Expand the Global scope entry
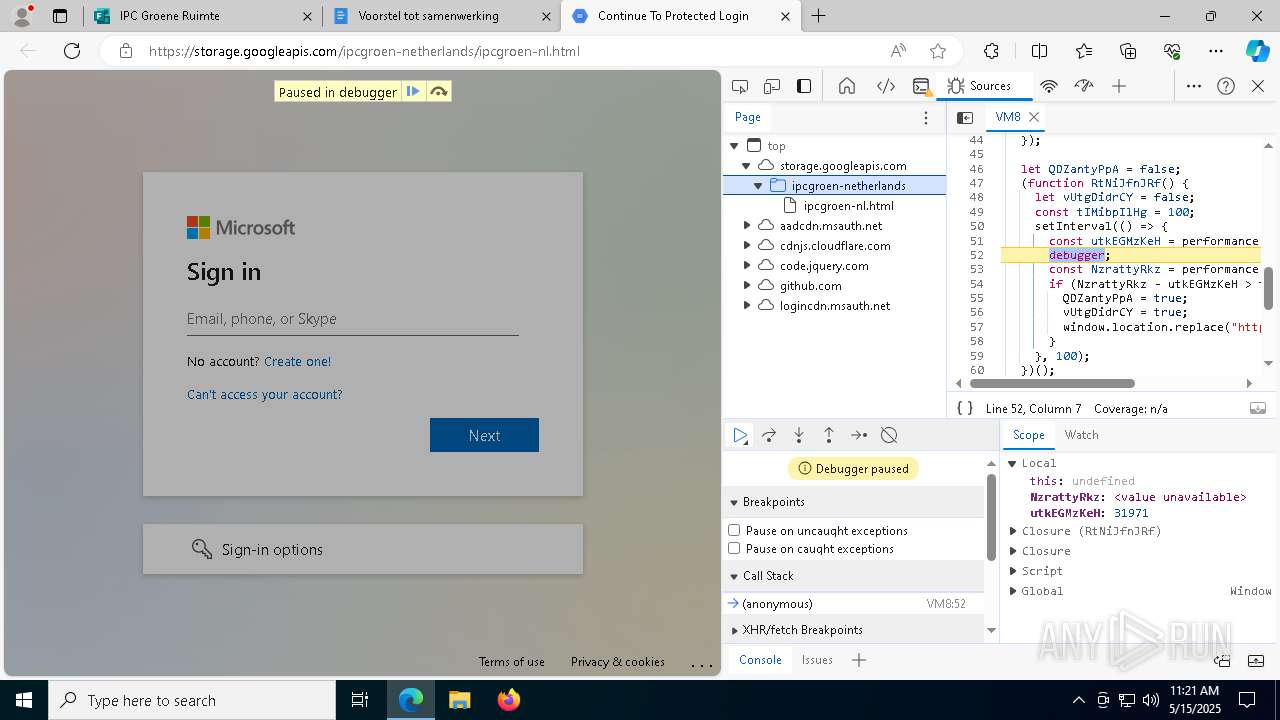Viewport: 1280px width, 720px height. [x=1013, y=591]
